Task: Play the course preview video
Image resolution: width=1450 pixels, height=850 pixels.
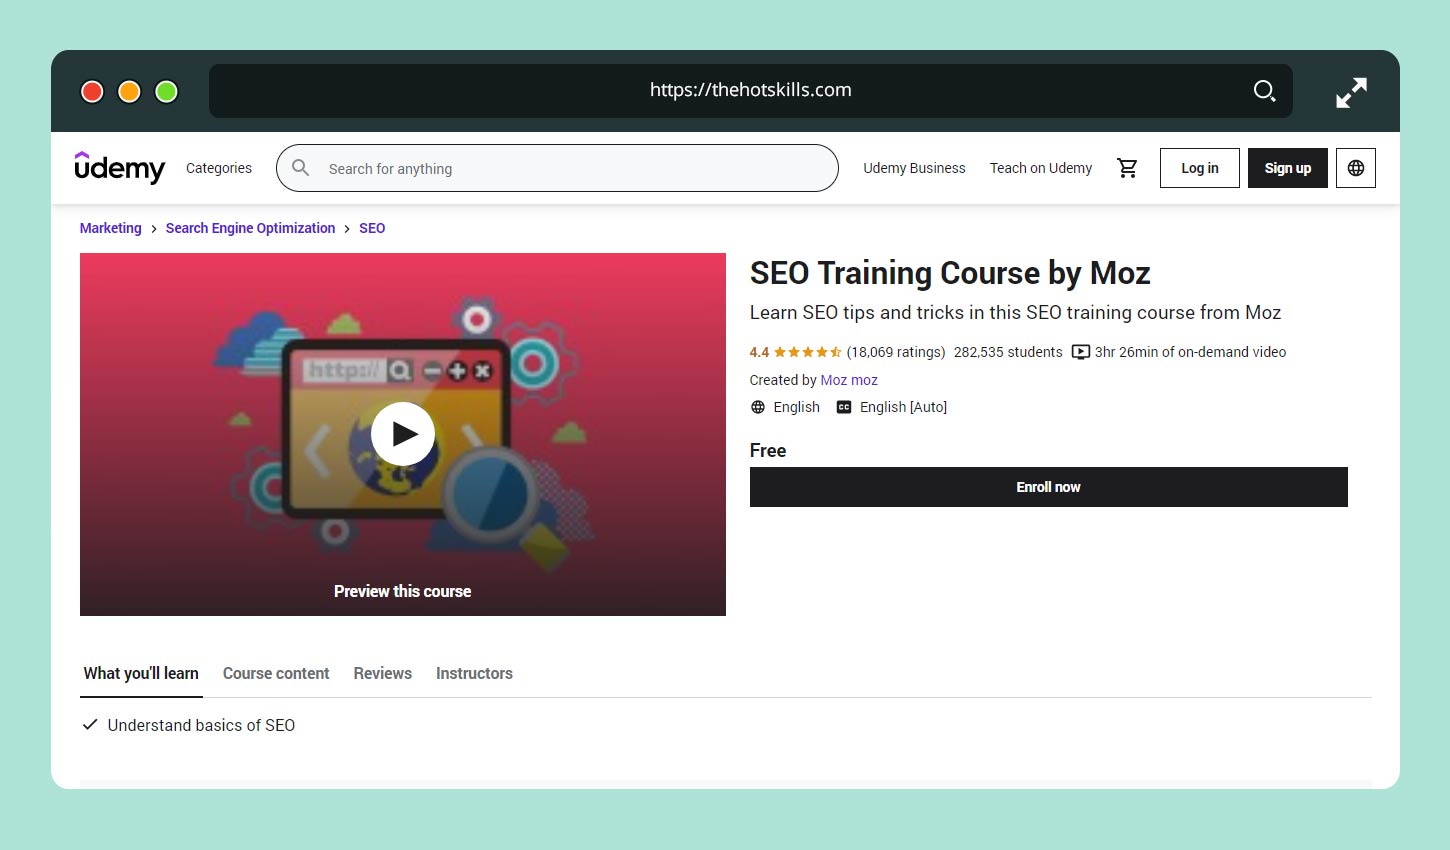Action: pos(403,433)
